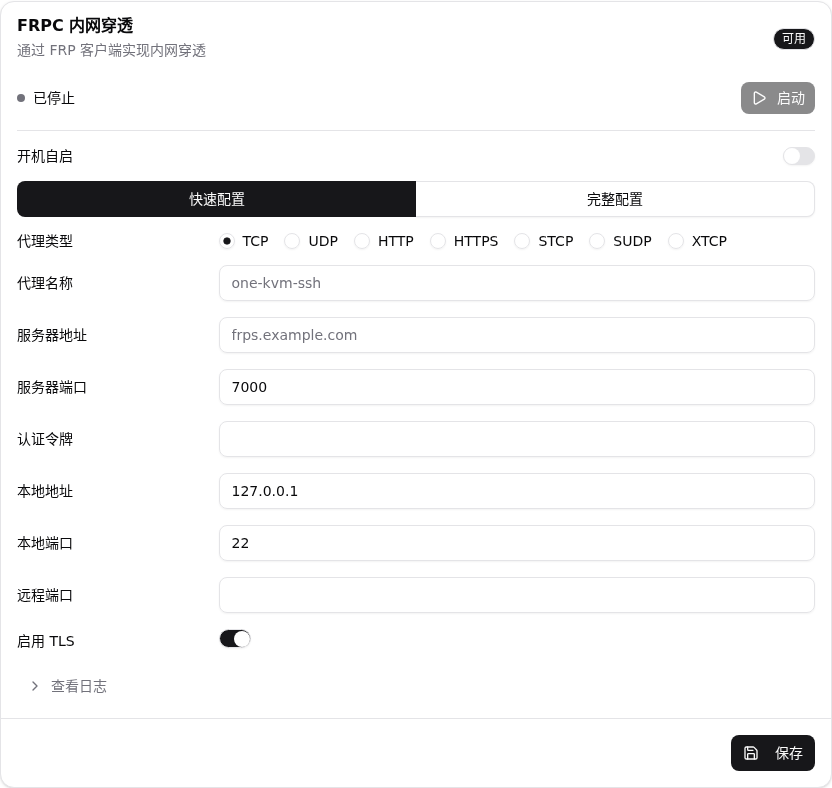
Task: Select the SUDP proxy type
Action: [x=597, y=241]
